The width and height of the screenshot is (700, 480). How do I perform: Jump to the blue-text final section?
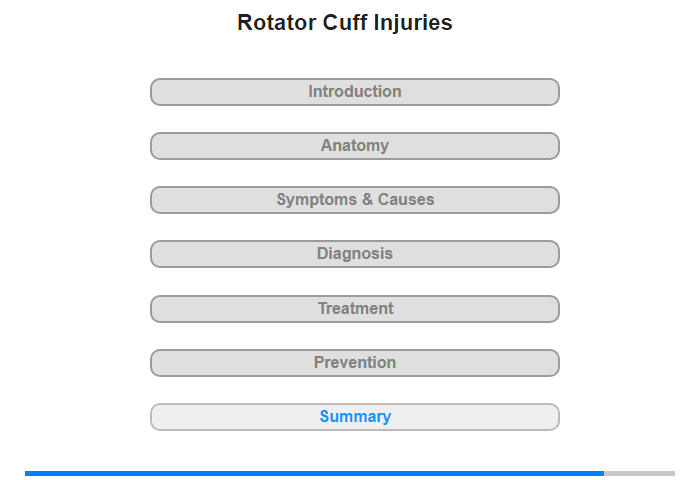(x=355, y=417)
